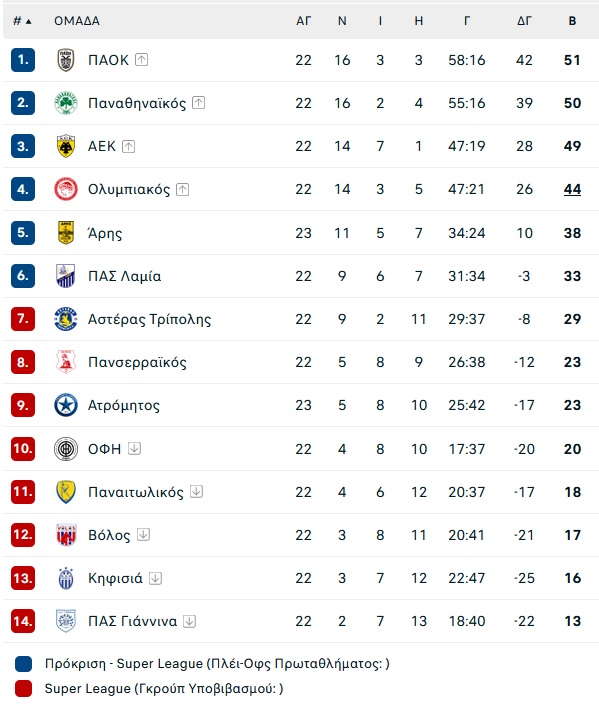Click the ΑΕΚ eagle crest icon

pyautogui.click(x=66, y=146)
